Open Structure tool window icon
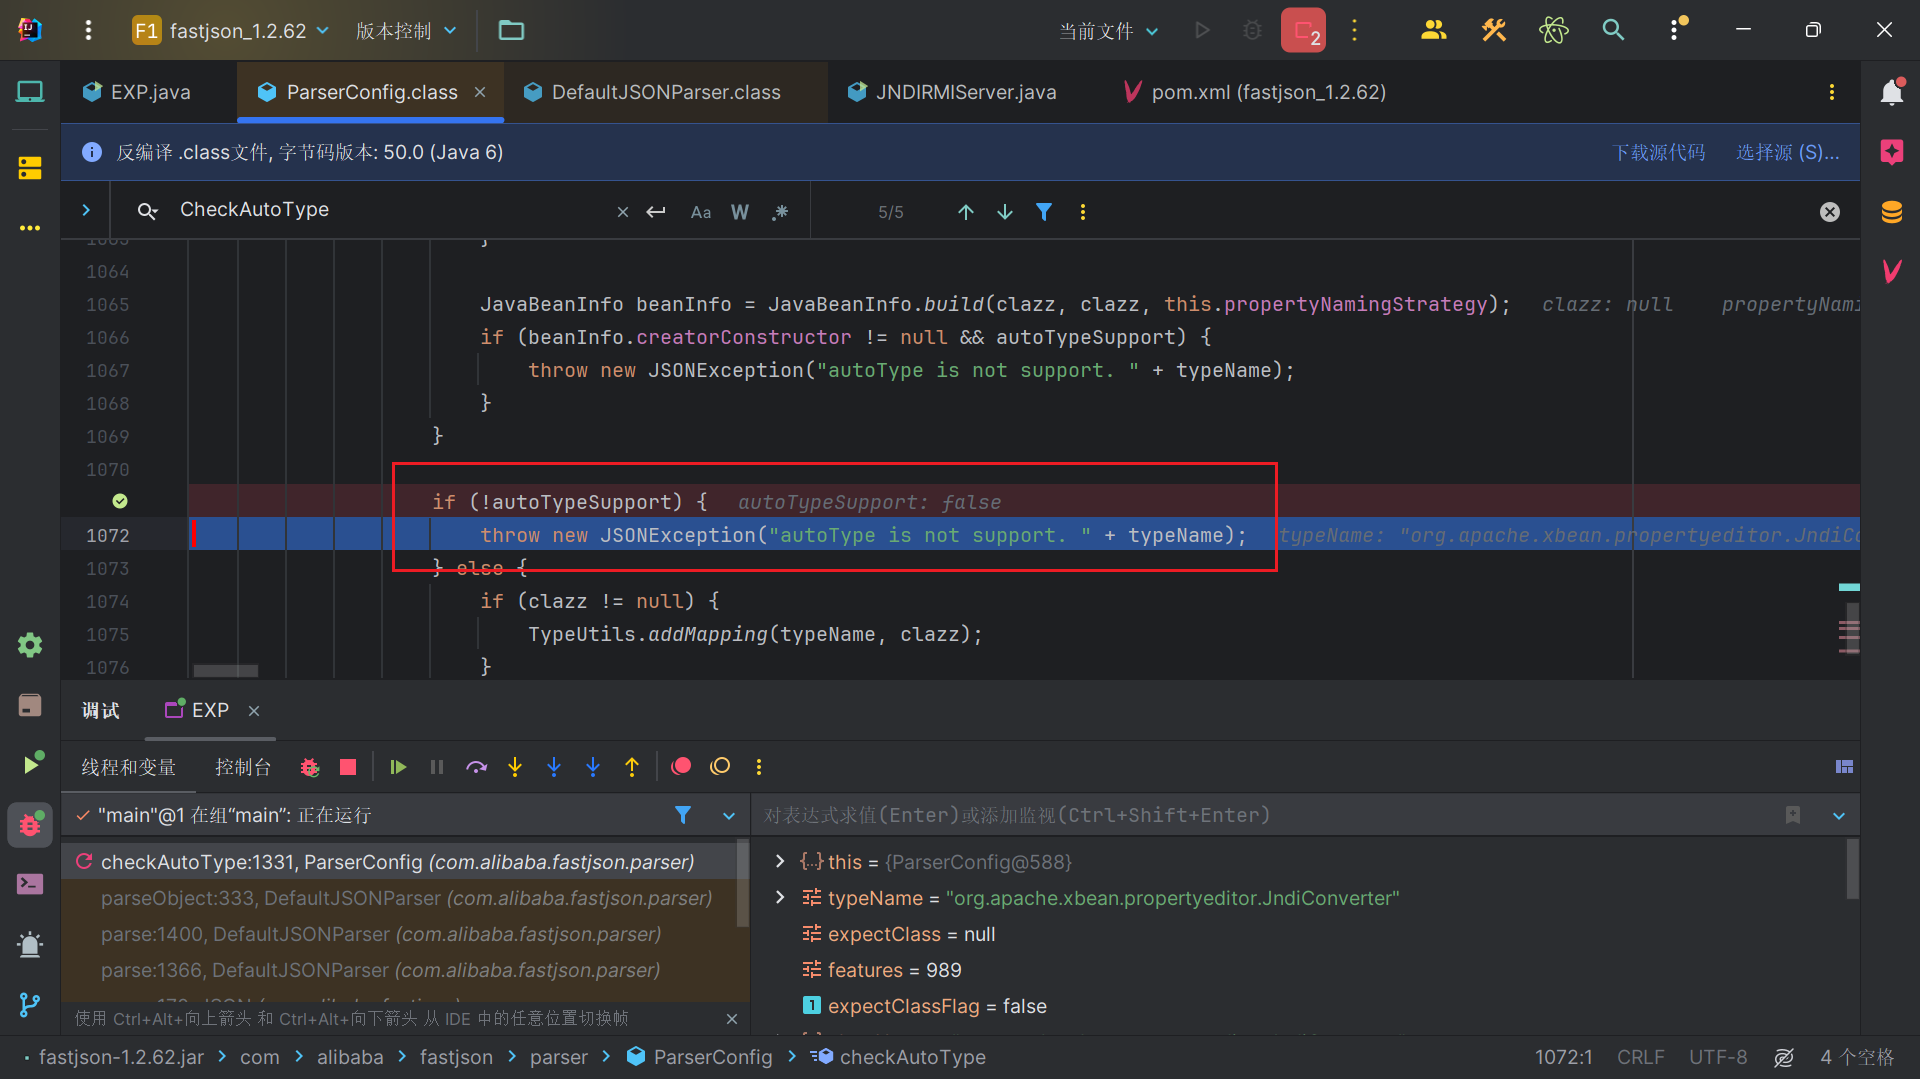 tap(30, 168)
